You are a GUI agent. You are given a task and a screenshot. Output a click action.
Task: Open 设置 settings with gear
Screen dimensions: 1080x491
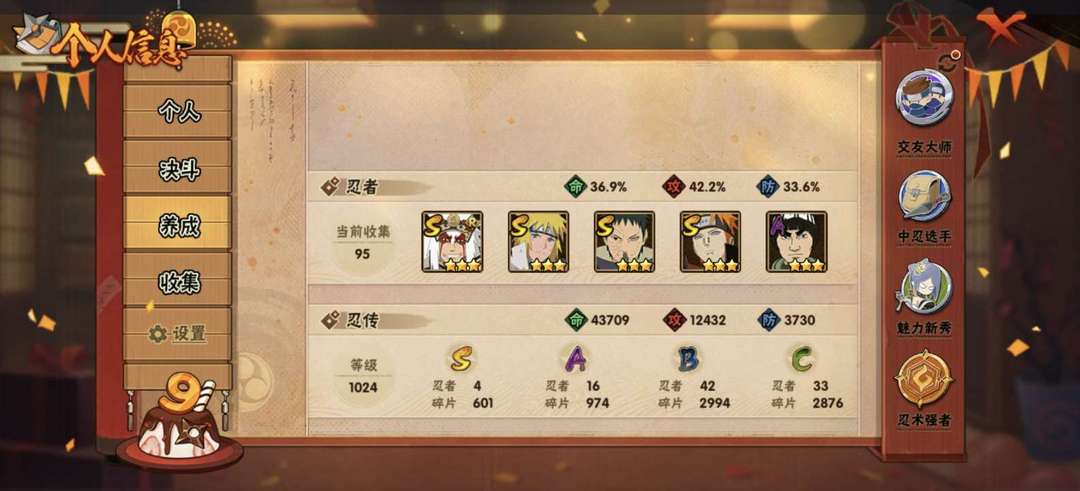click(178, 334)
